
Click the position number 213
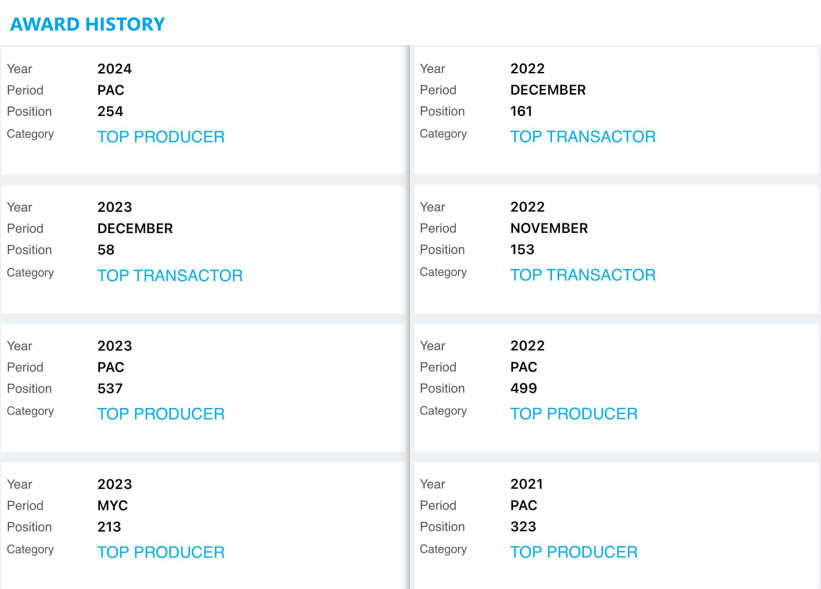click(109, 527)
